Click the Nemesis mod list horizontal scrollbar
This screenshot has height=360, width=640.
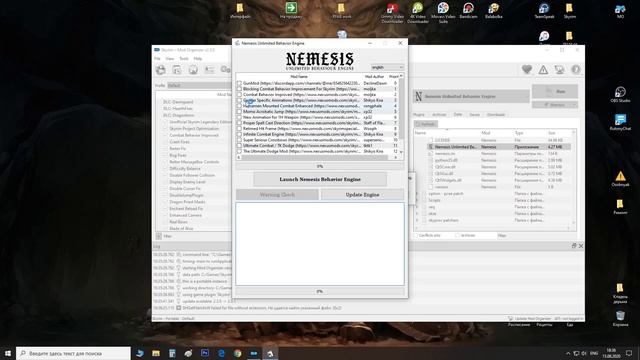pos(317,157)
